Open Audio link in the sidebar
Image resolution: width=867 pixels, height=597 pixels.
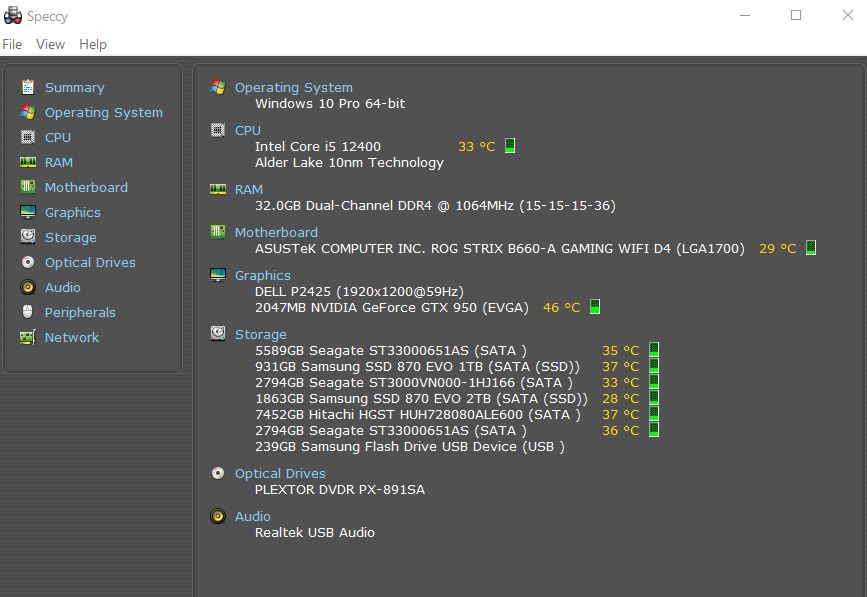click(x=62, y=287)
